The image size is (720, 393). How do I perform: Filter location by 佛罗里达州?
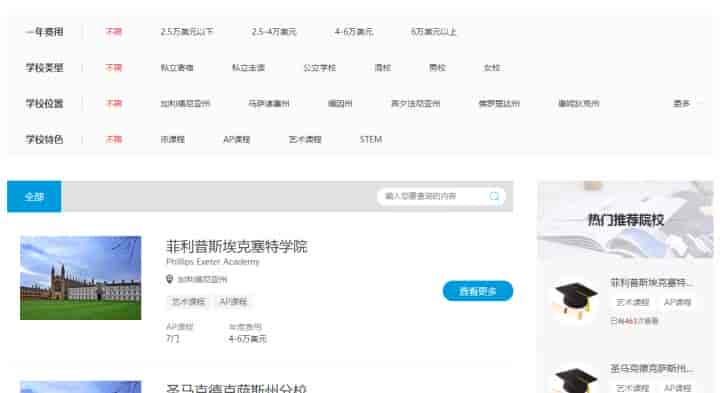499,103
